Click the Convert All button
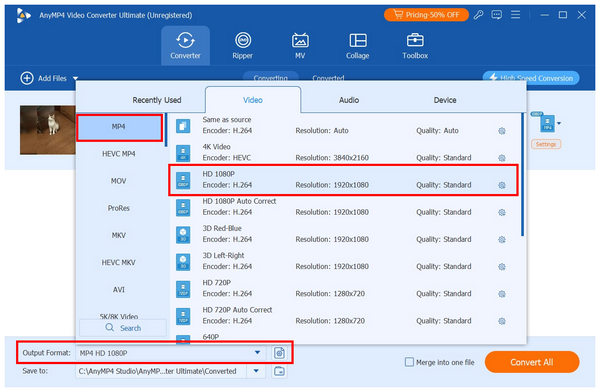Screen dimensions: 600x392 tap(532, 362)
